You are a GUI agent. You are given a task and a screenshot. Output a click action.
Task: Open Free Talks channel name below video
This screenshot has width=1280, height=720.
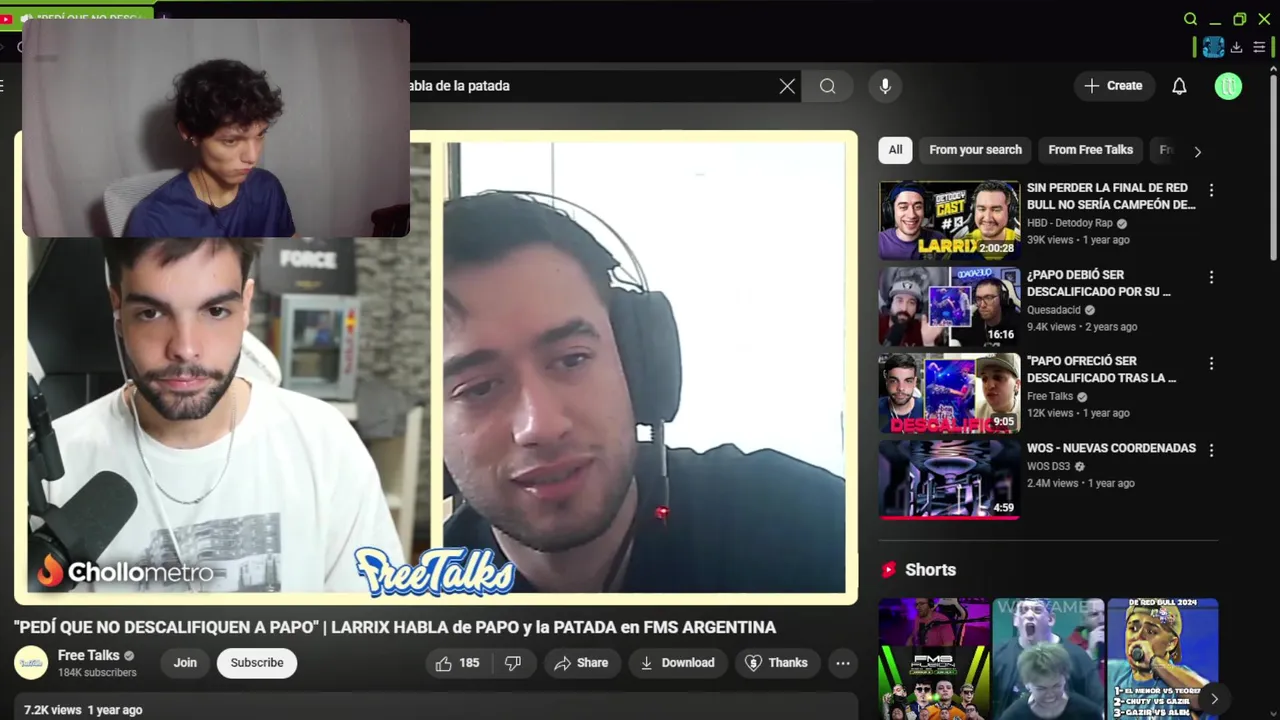pyautogui.click(x=88, y=655)
